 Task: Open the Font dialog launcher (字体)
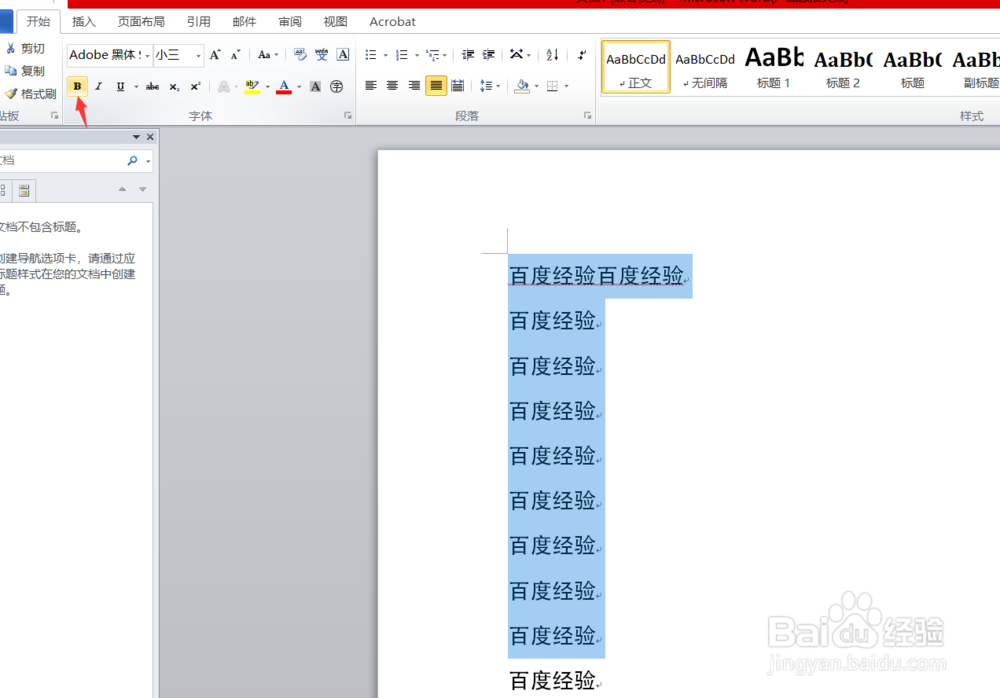348,115
